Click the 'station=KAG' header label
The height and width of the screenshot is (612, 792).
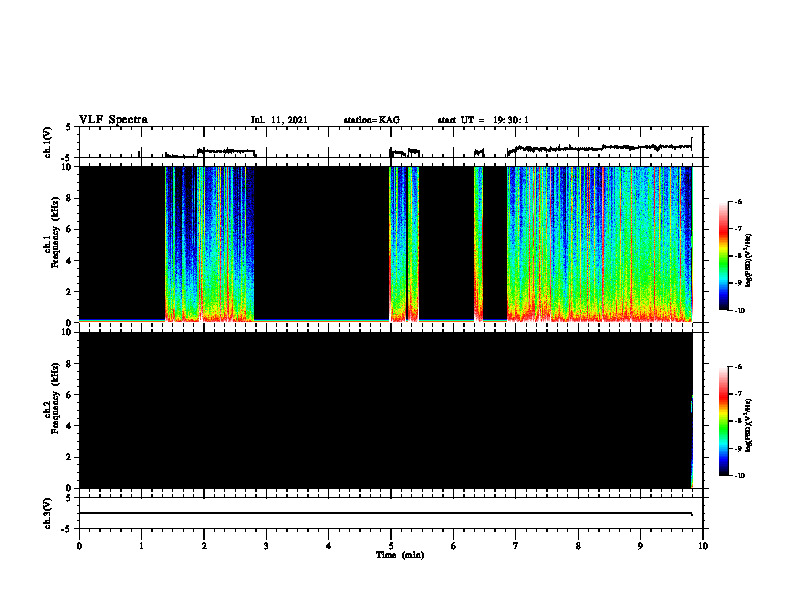pyautogui.click(x=372, y=120)
